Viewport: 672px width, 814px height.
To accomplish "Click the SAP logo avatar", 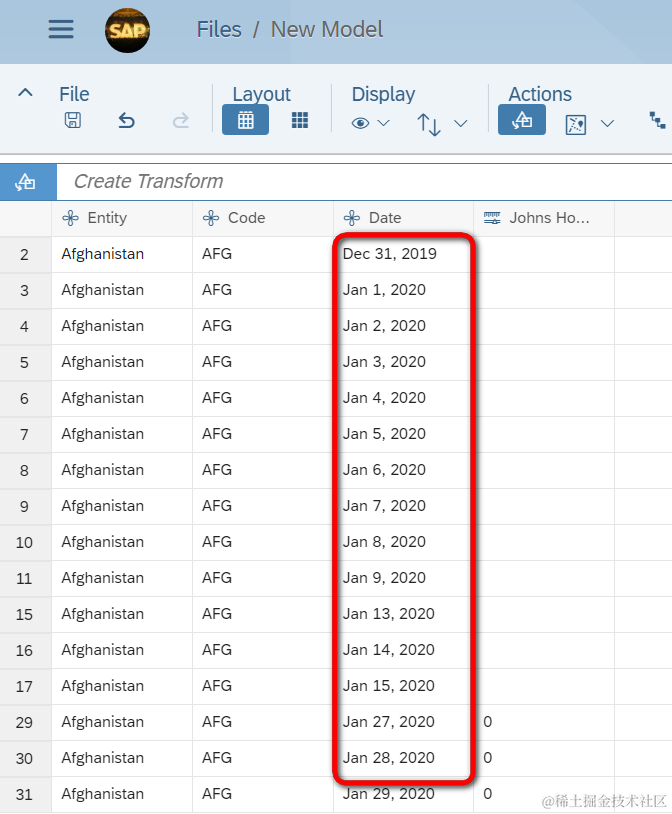I will [127, 30].
